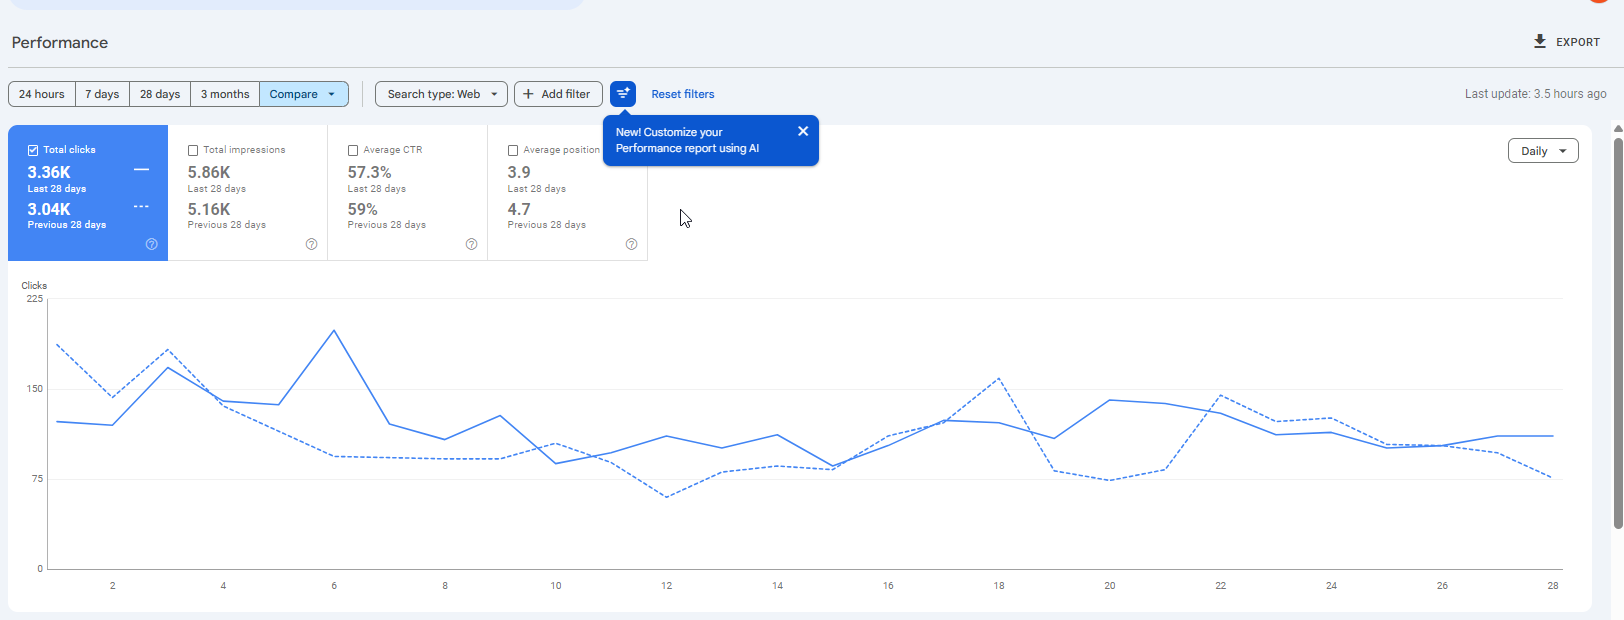Uncheck the Total clicks checkbox
Image resolution: width=1624 pixels, height=620 pixels.
point(33,150)
